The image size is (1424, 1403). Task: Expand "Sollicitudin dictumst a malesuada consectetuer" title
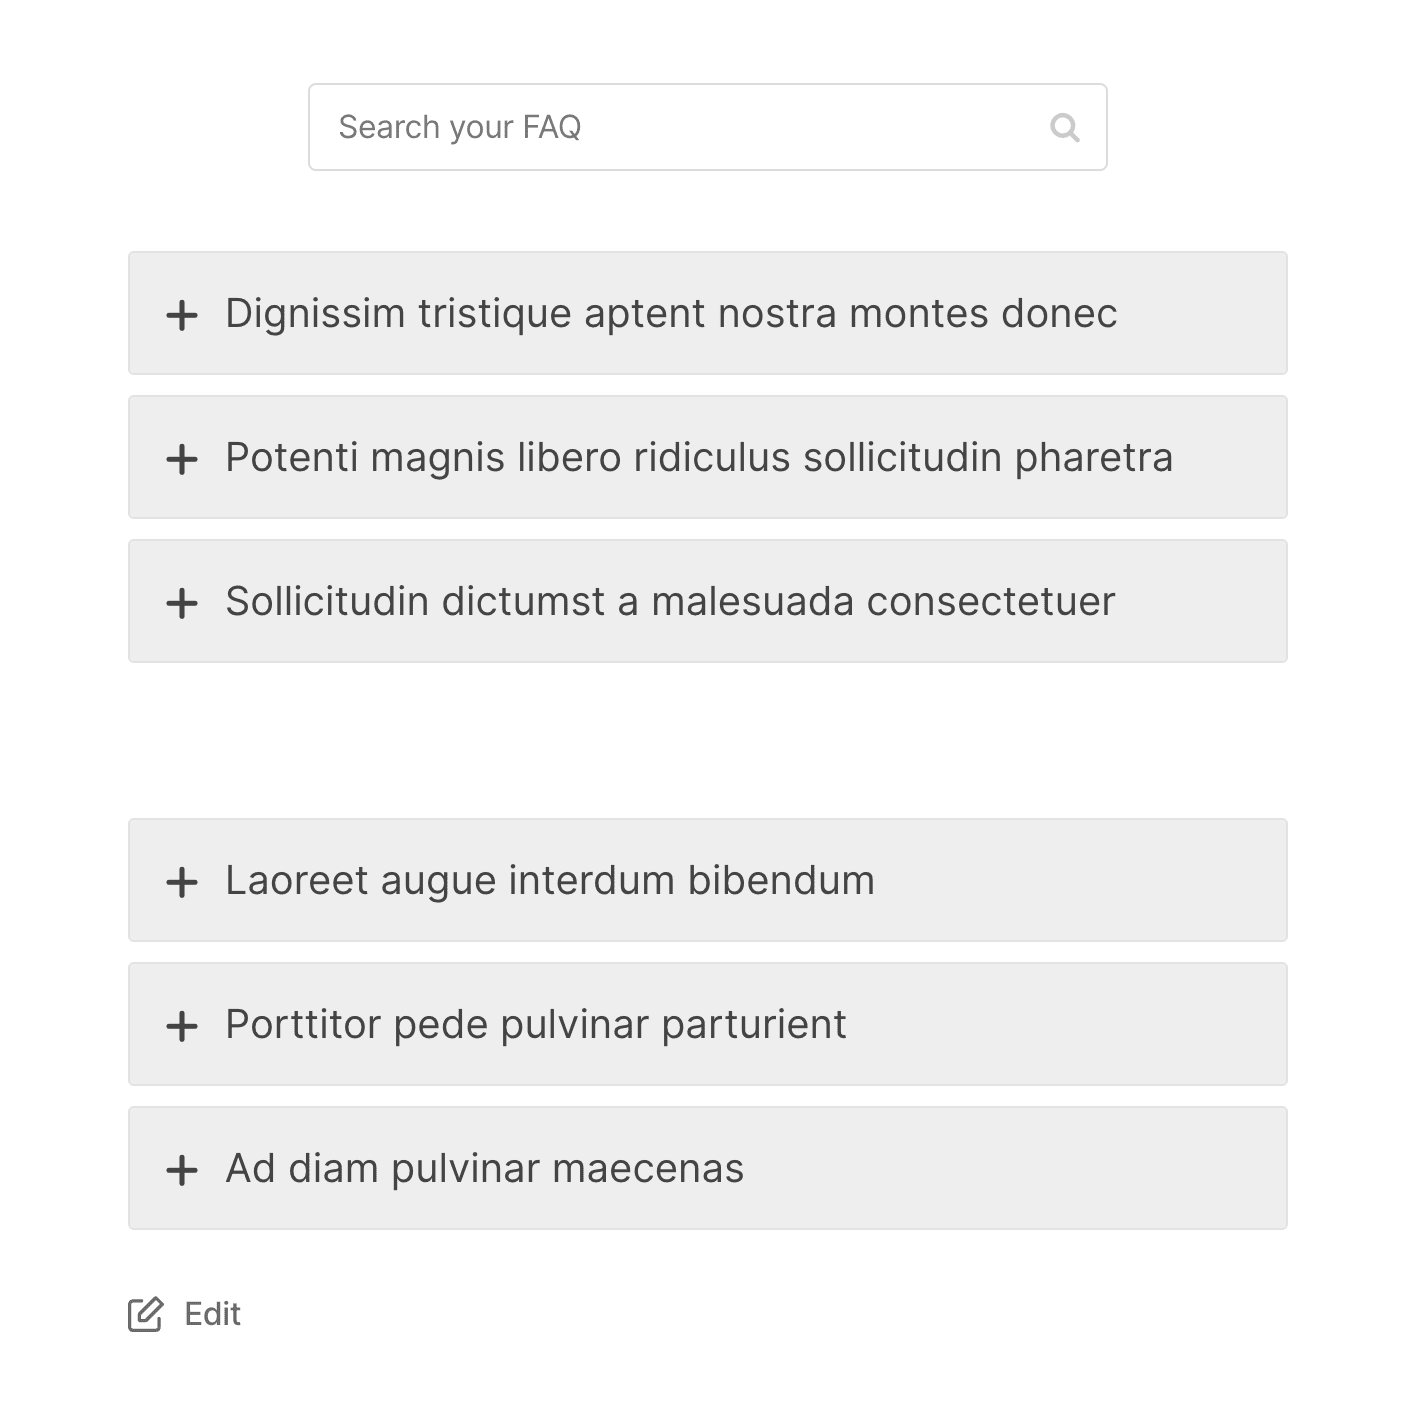pos(669,602)
